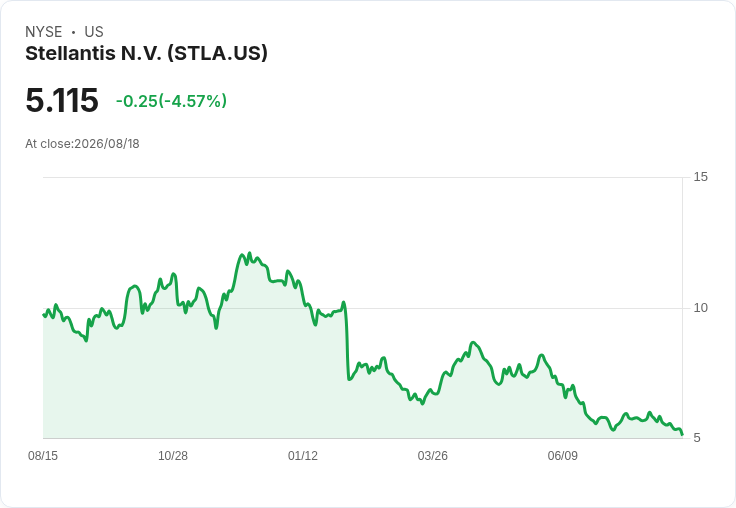Click the US market label
736x508 pixels.
coord(94,32)
